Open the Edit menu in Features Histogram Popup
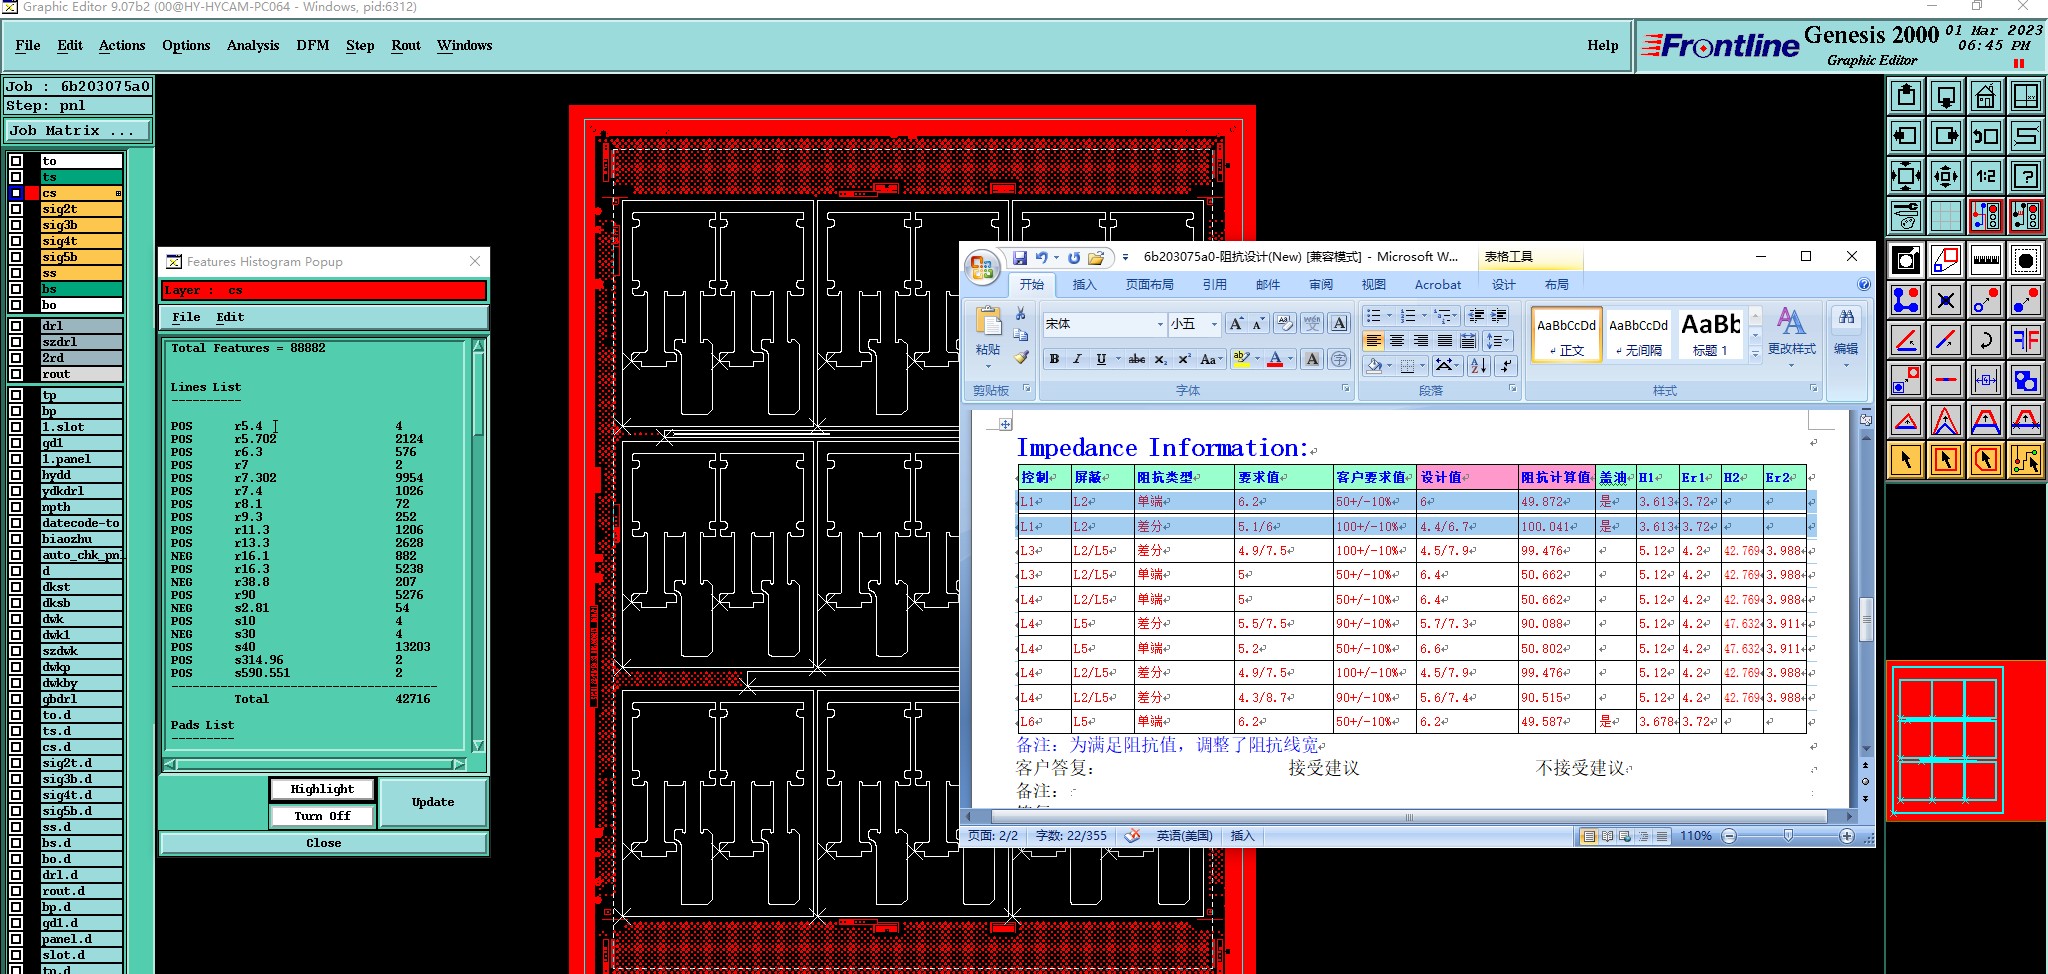The image size is (2048, 974). (230, 317)
